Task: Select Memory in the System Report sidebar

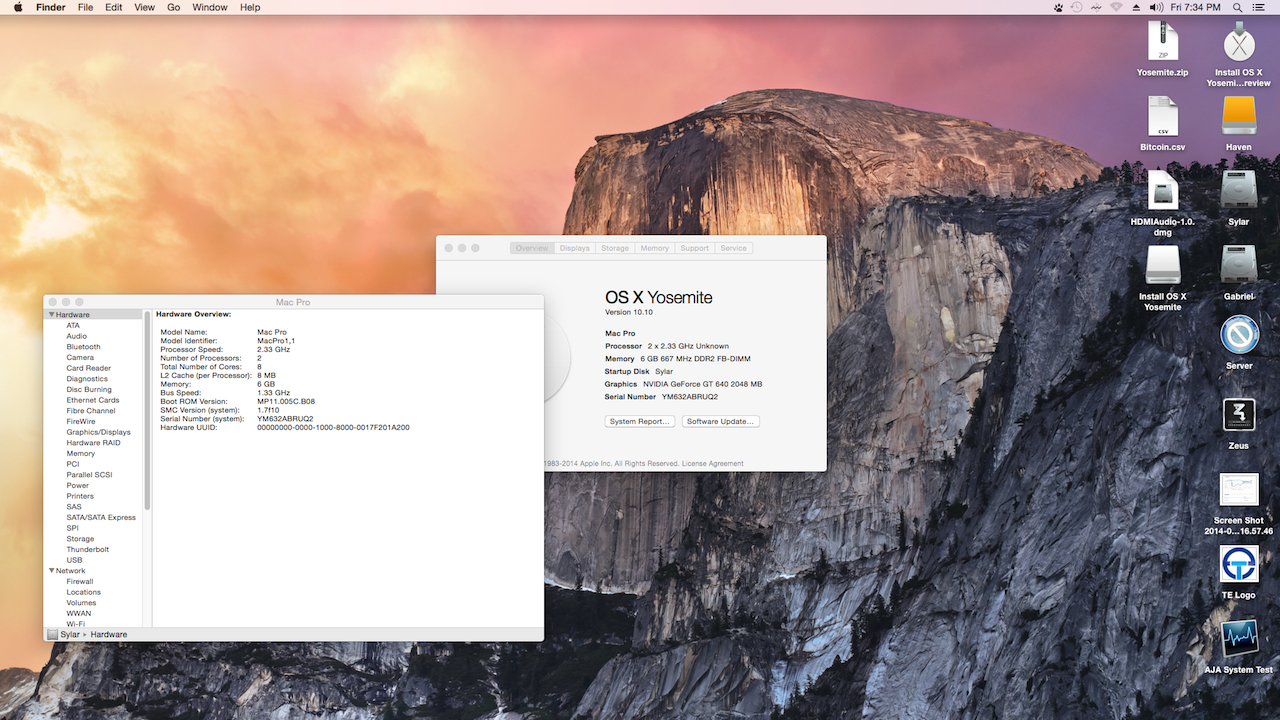Action: pos(81,454)
